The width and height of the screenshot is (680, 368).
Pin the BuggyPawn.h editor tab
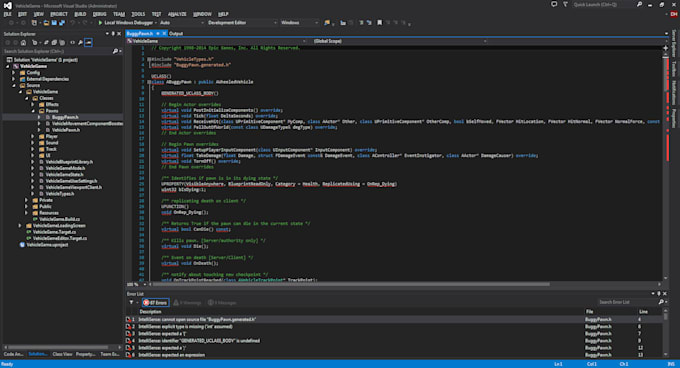[x=158, y=33]
